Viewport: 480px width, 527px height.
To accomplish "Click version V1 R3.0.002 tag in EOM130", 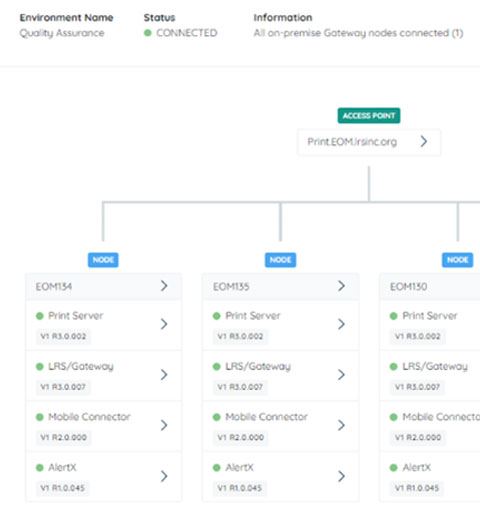I will coord(417,336).
